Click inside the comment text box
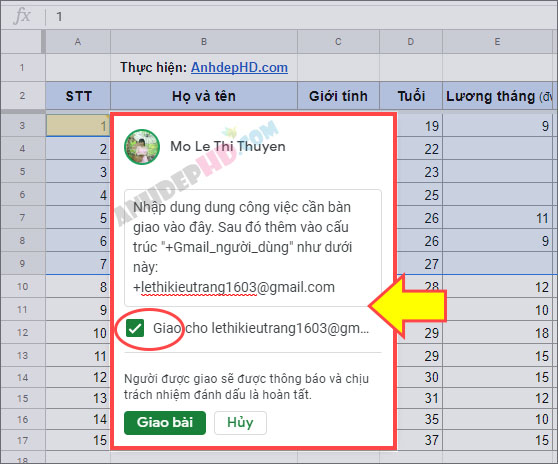This screenshot has height=464, width=558. [253, 248]
